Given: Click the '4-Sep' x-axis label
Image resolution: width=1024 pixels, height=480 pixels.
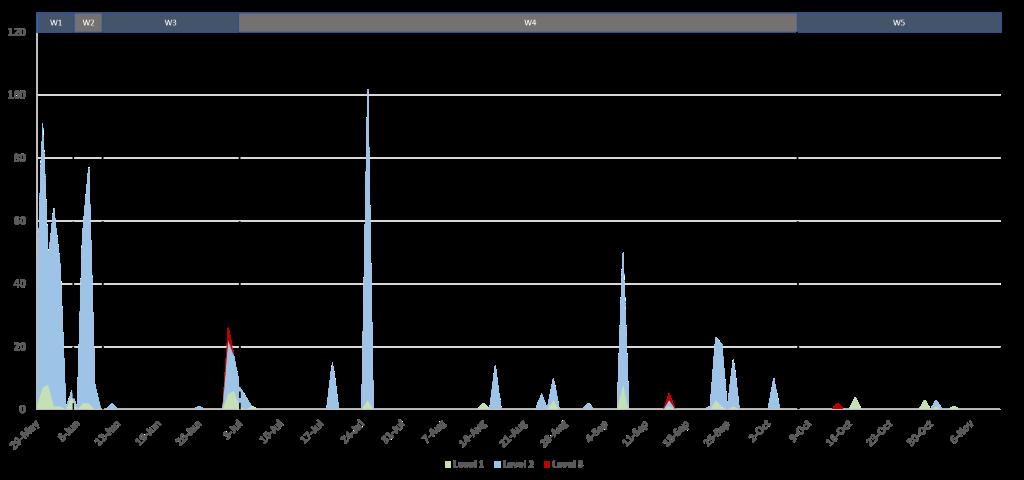Looking at the screenshot, I should [x=596, y=431].
